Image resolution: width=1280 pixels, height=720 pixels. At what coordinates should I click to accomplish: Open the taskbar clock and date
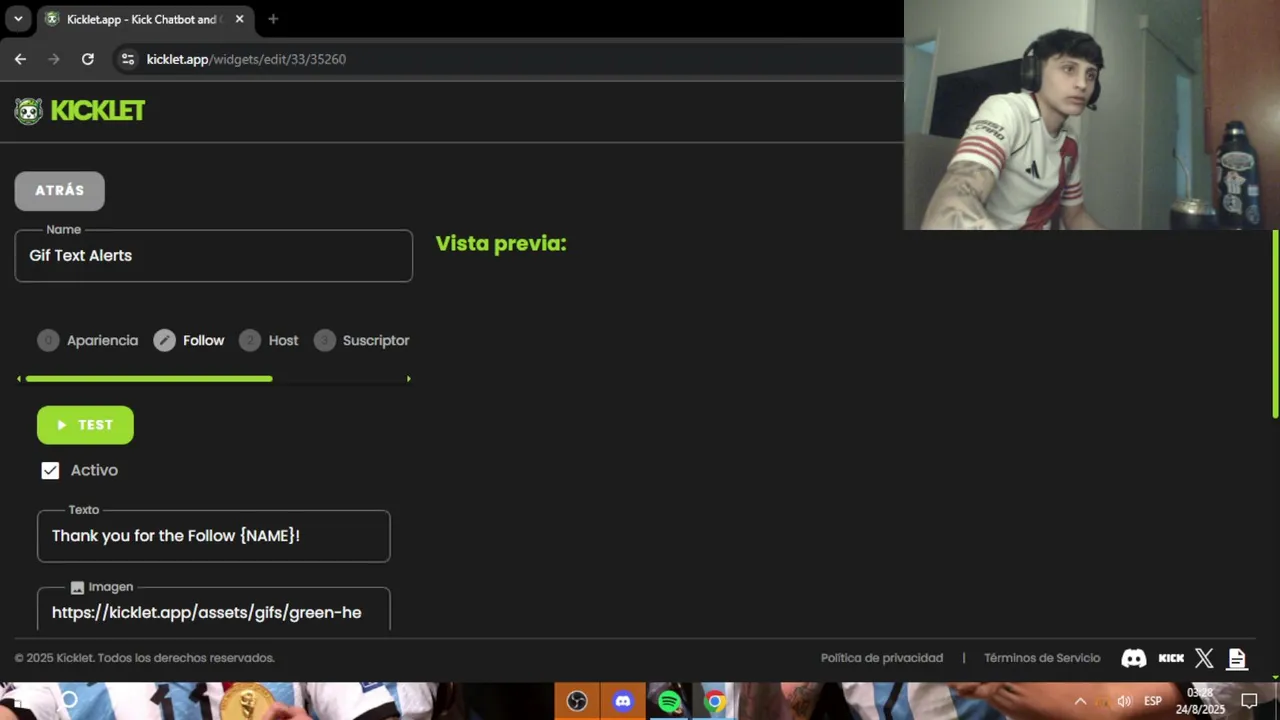pos(1200,701)
